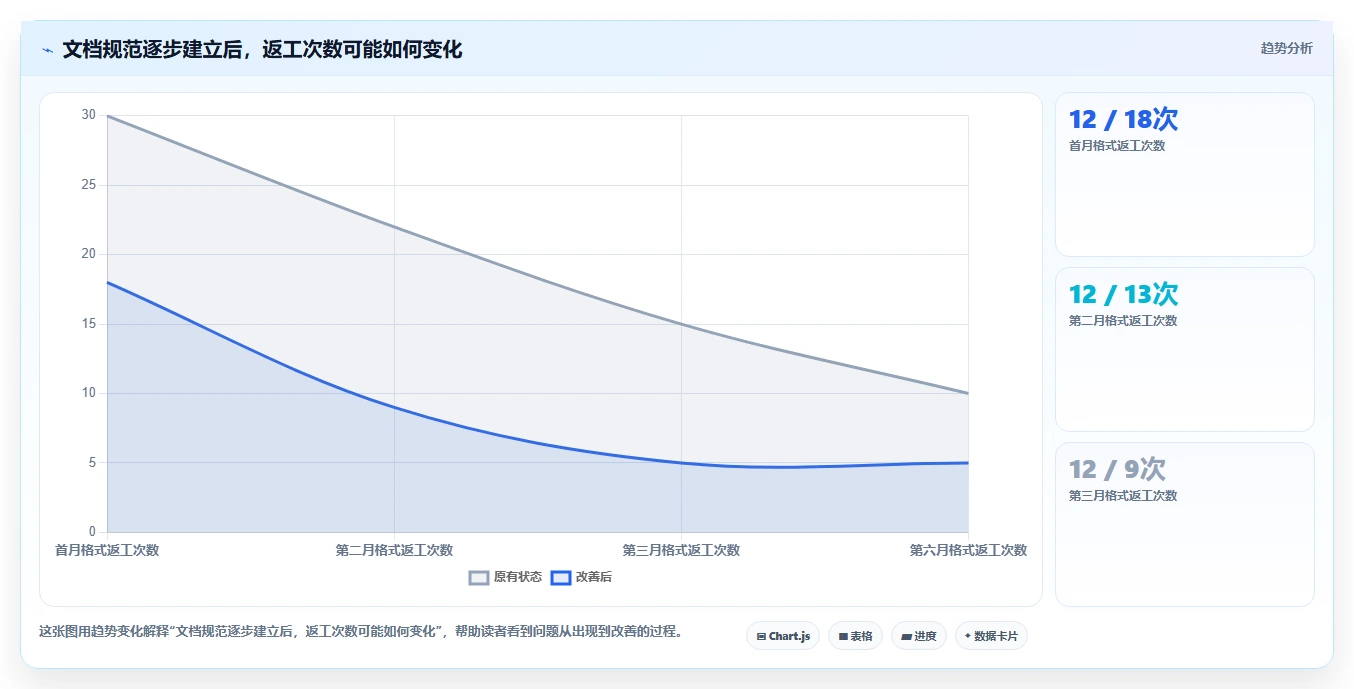Open the 12 / 18次 data card
The width and height of the screenshot is (1354, 689).
pos(1184,175)
